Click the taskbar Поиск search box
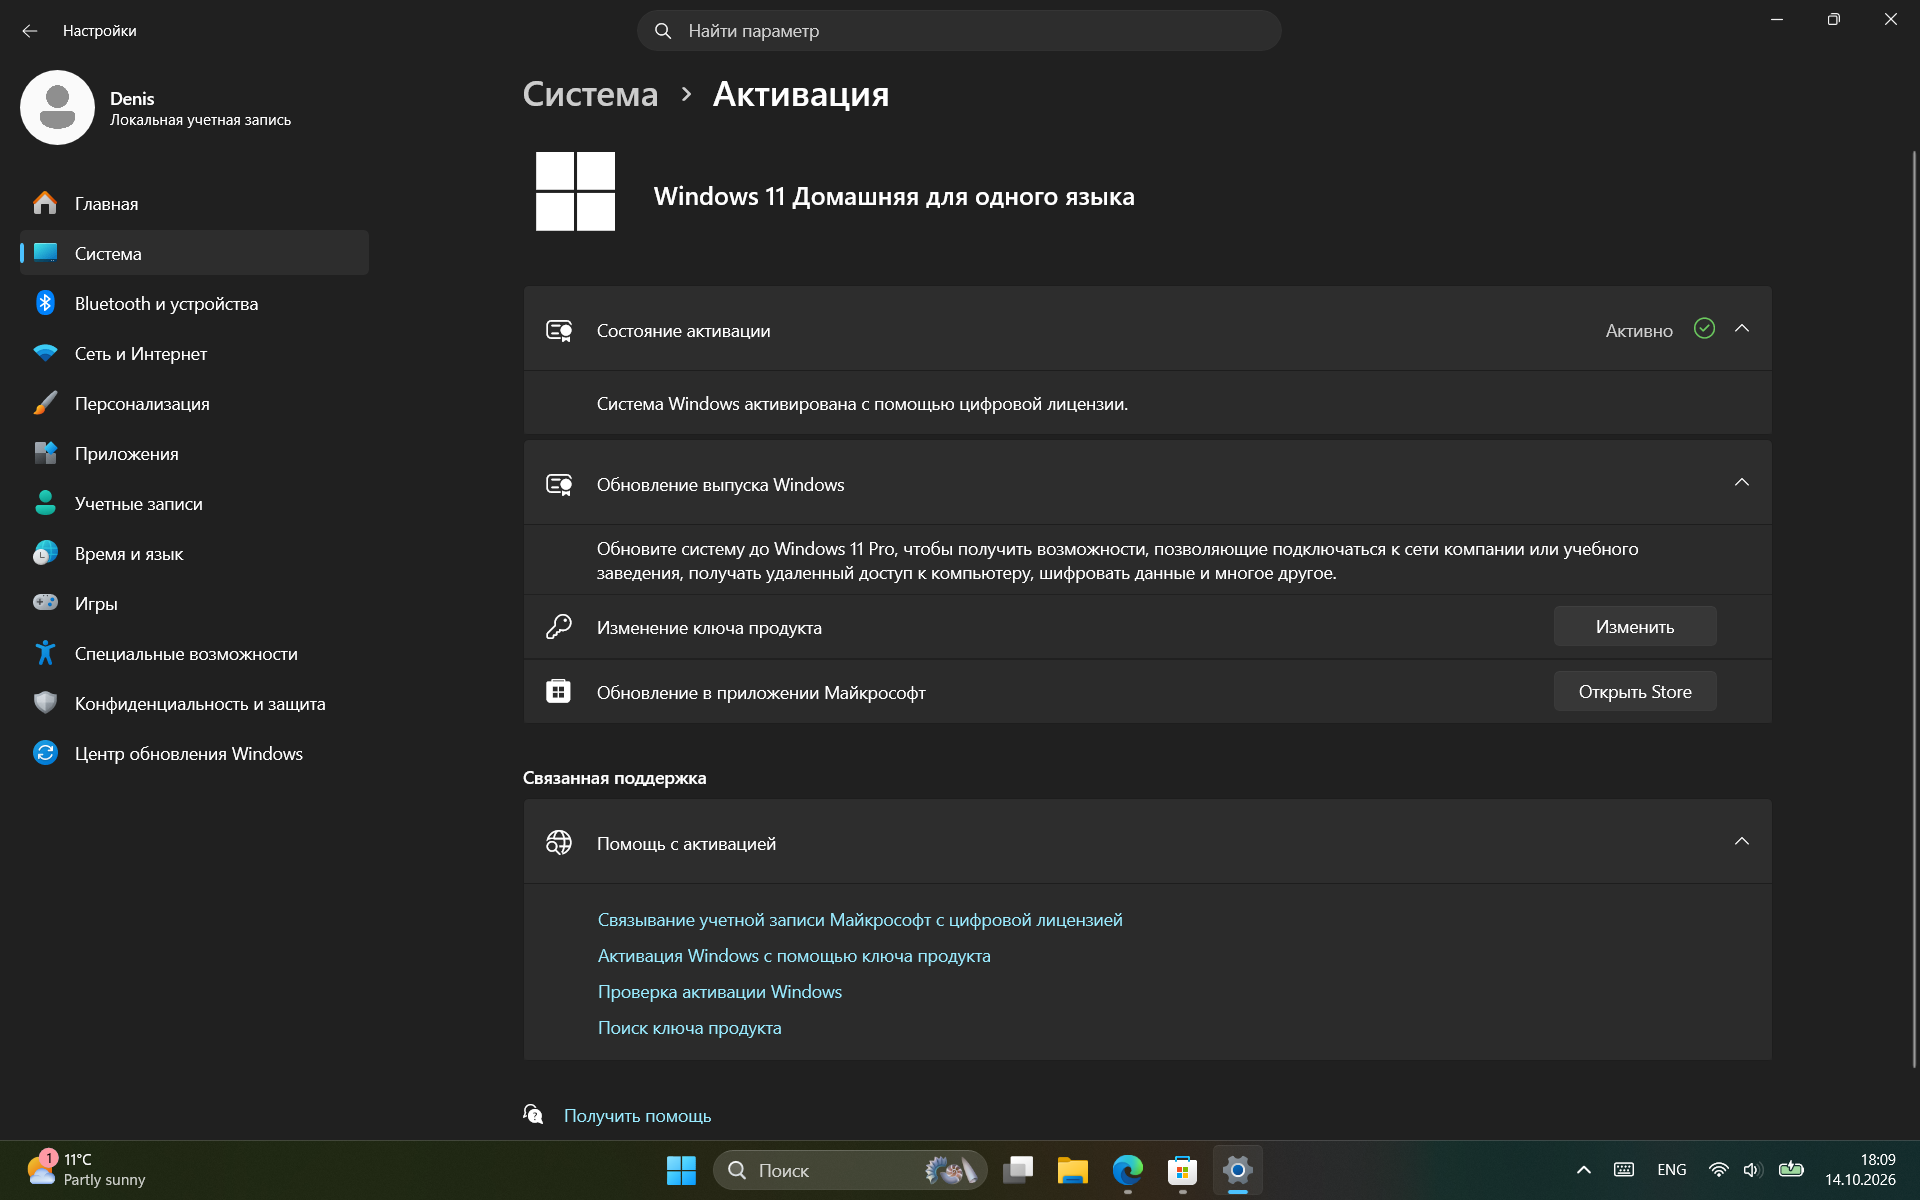The image size is (1920, 1200). [x=850, y=1170]
